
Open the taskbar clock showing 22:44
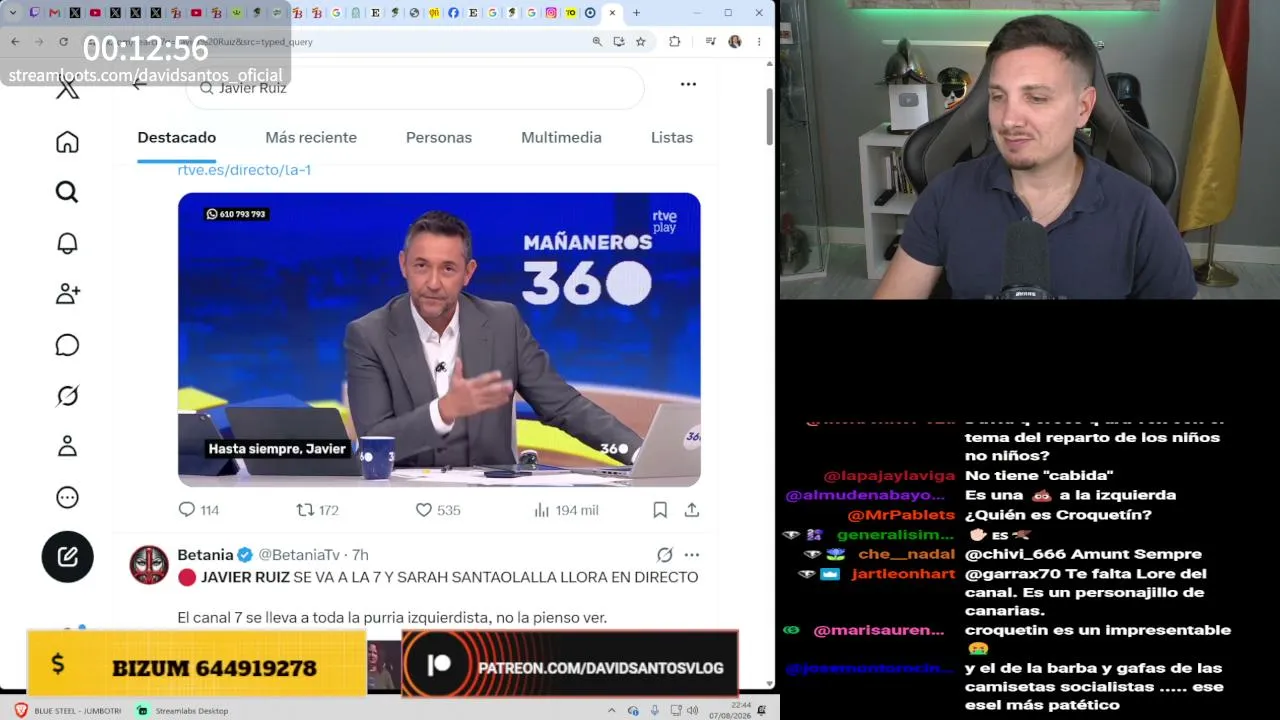(730, 711)
